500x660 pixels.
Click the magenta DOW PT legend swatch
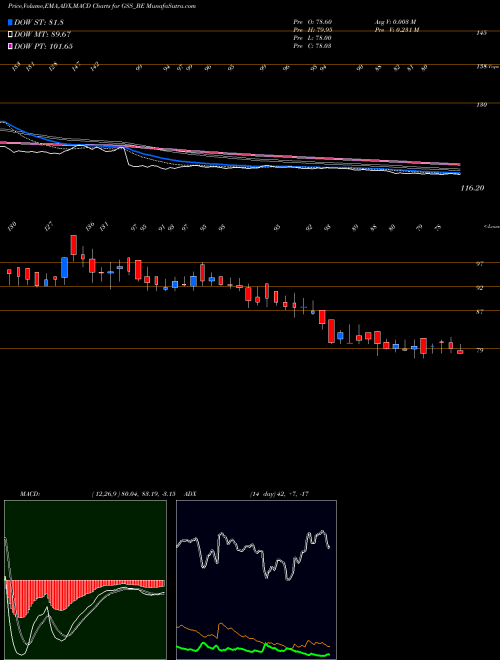pos(10,46)
